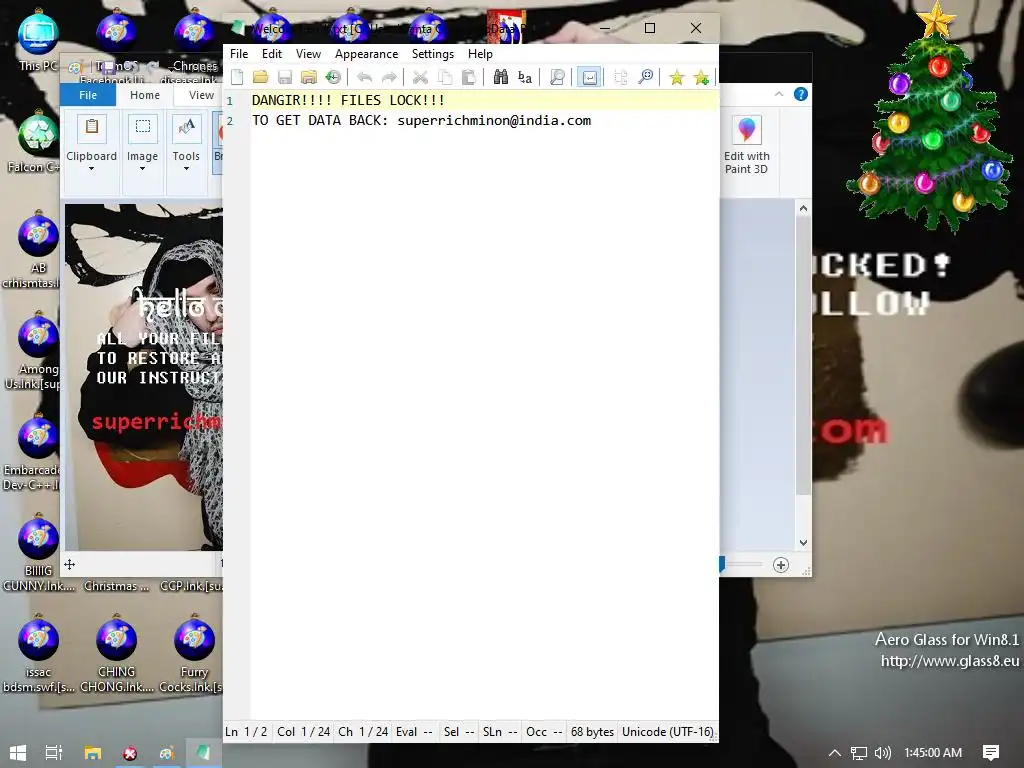Image resolution: width=1024 pixels, height=768 pixels.
Task: Paste from clipboard using the toolbar icon
Action: [x=468, y=77]
